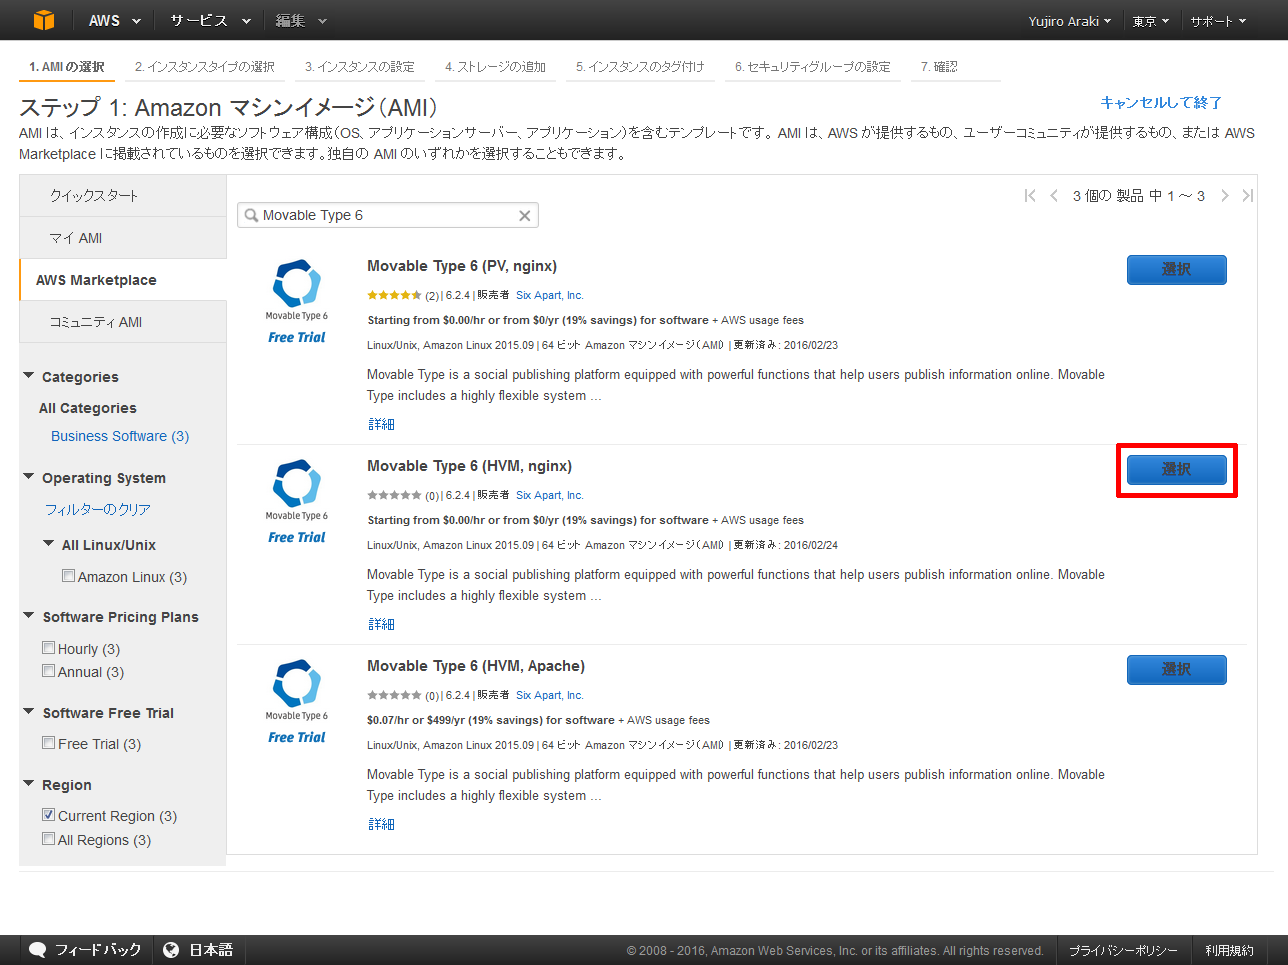Image resolution: width=1288 pixels, height=965 pixels.
Task: Select the マイ AMI tab
Action: [123, 238]
